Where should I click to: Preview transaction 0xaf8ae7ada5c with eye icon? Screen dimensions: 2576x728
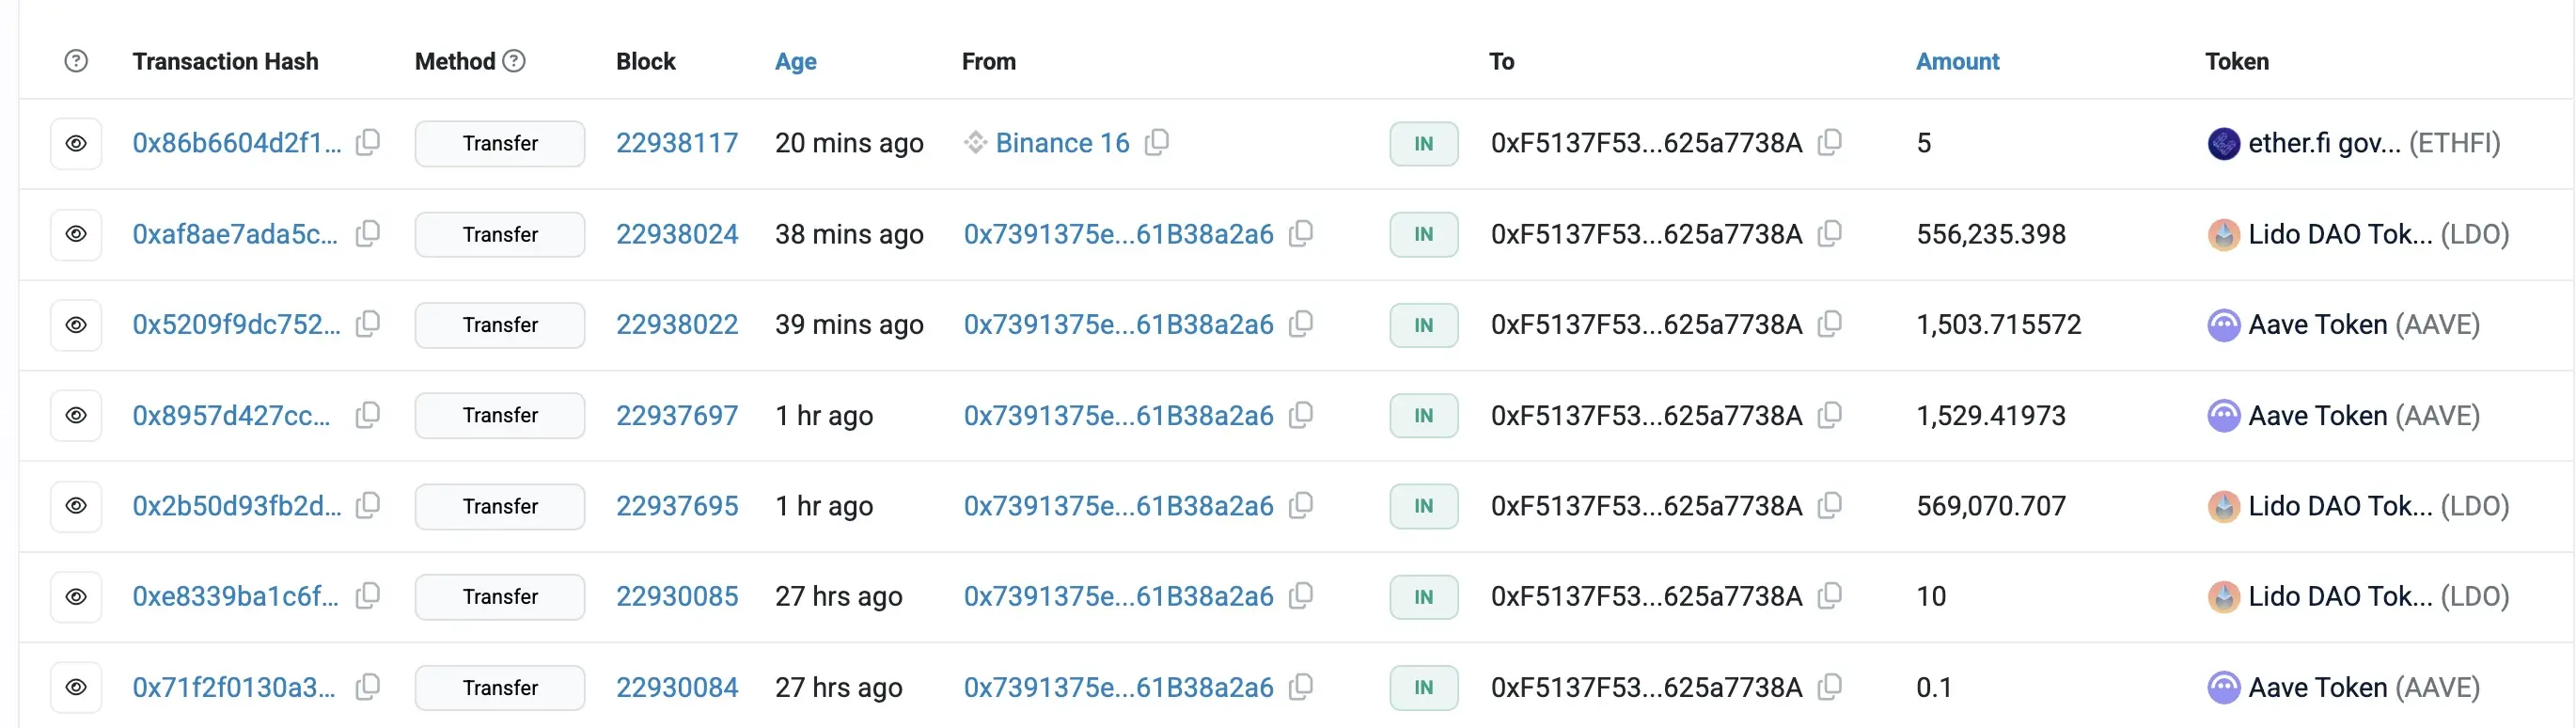pyautogui.click(x=76, y=234)
